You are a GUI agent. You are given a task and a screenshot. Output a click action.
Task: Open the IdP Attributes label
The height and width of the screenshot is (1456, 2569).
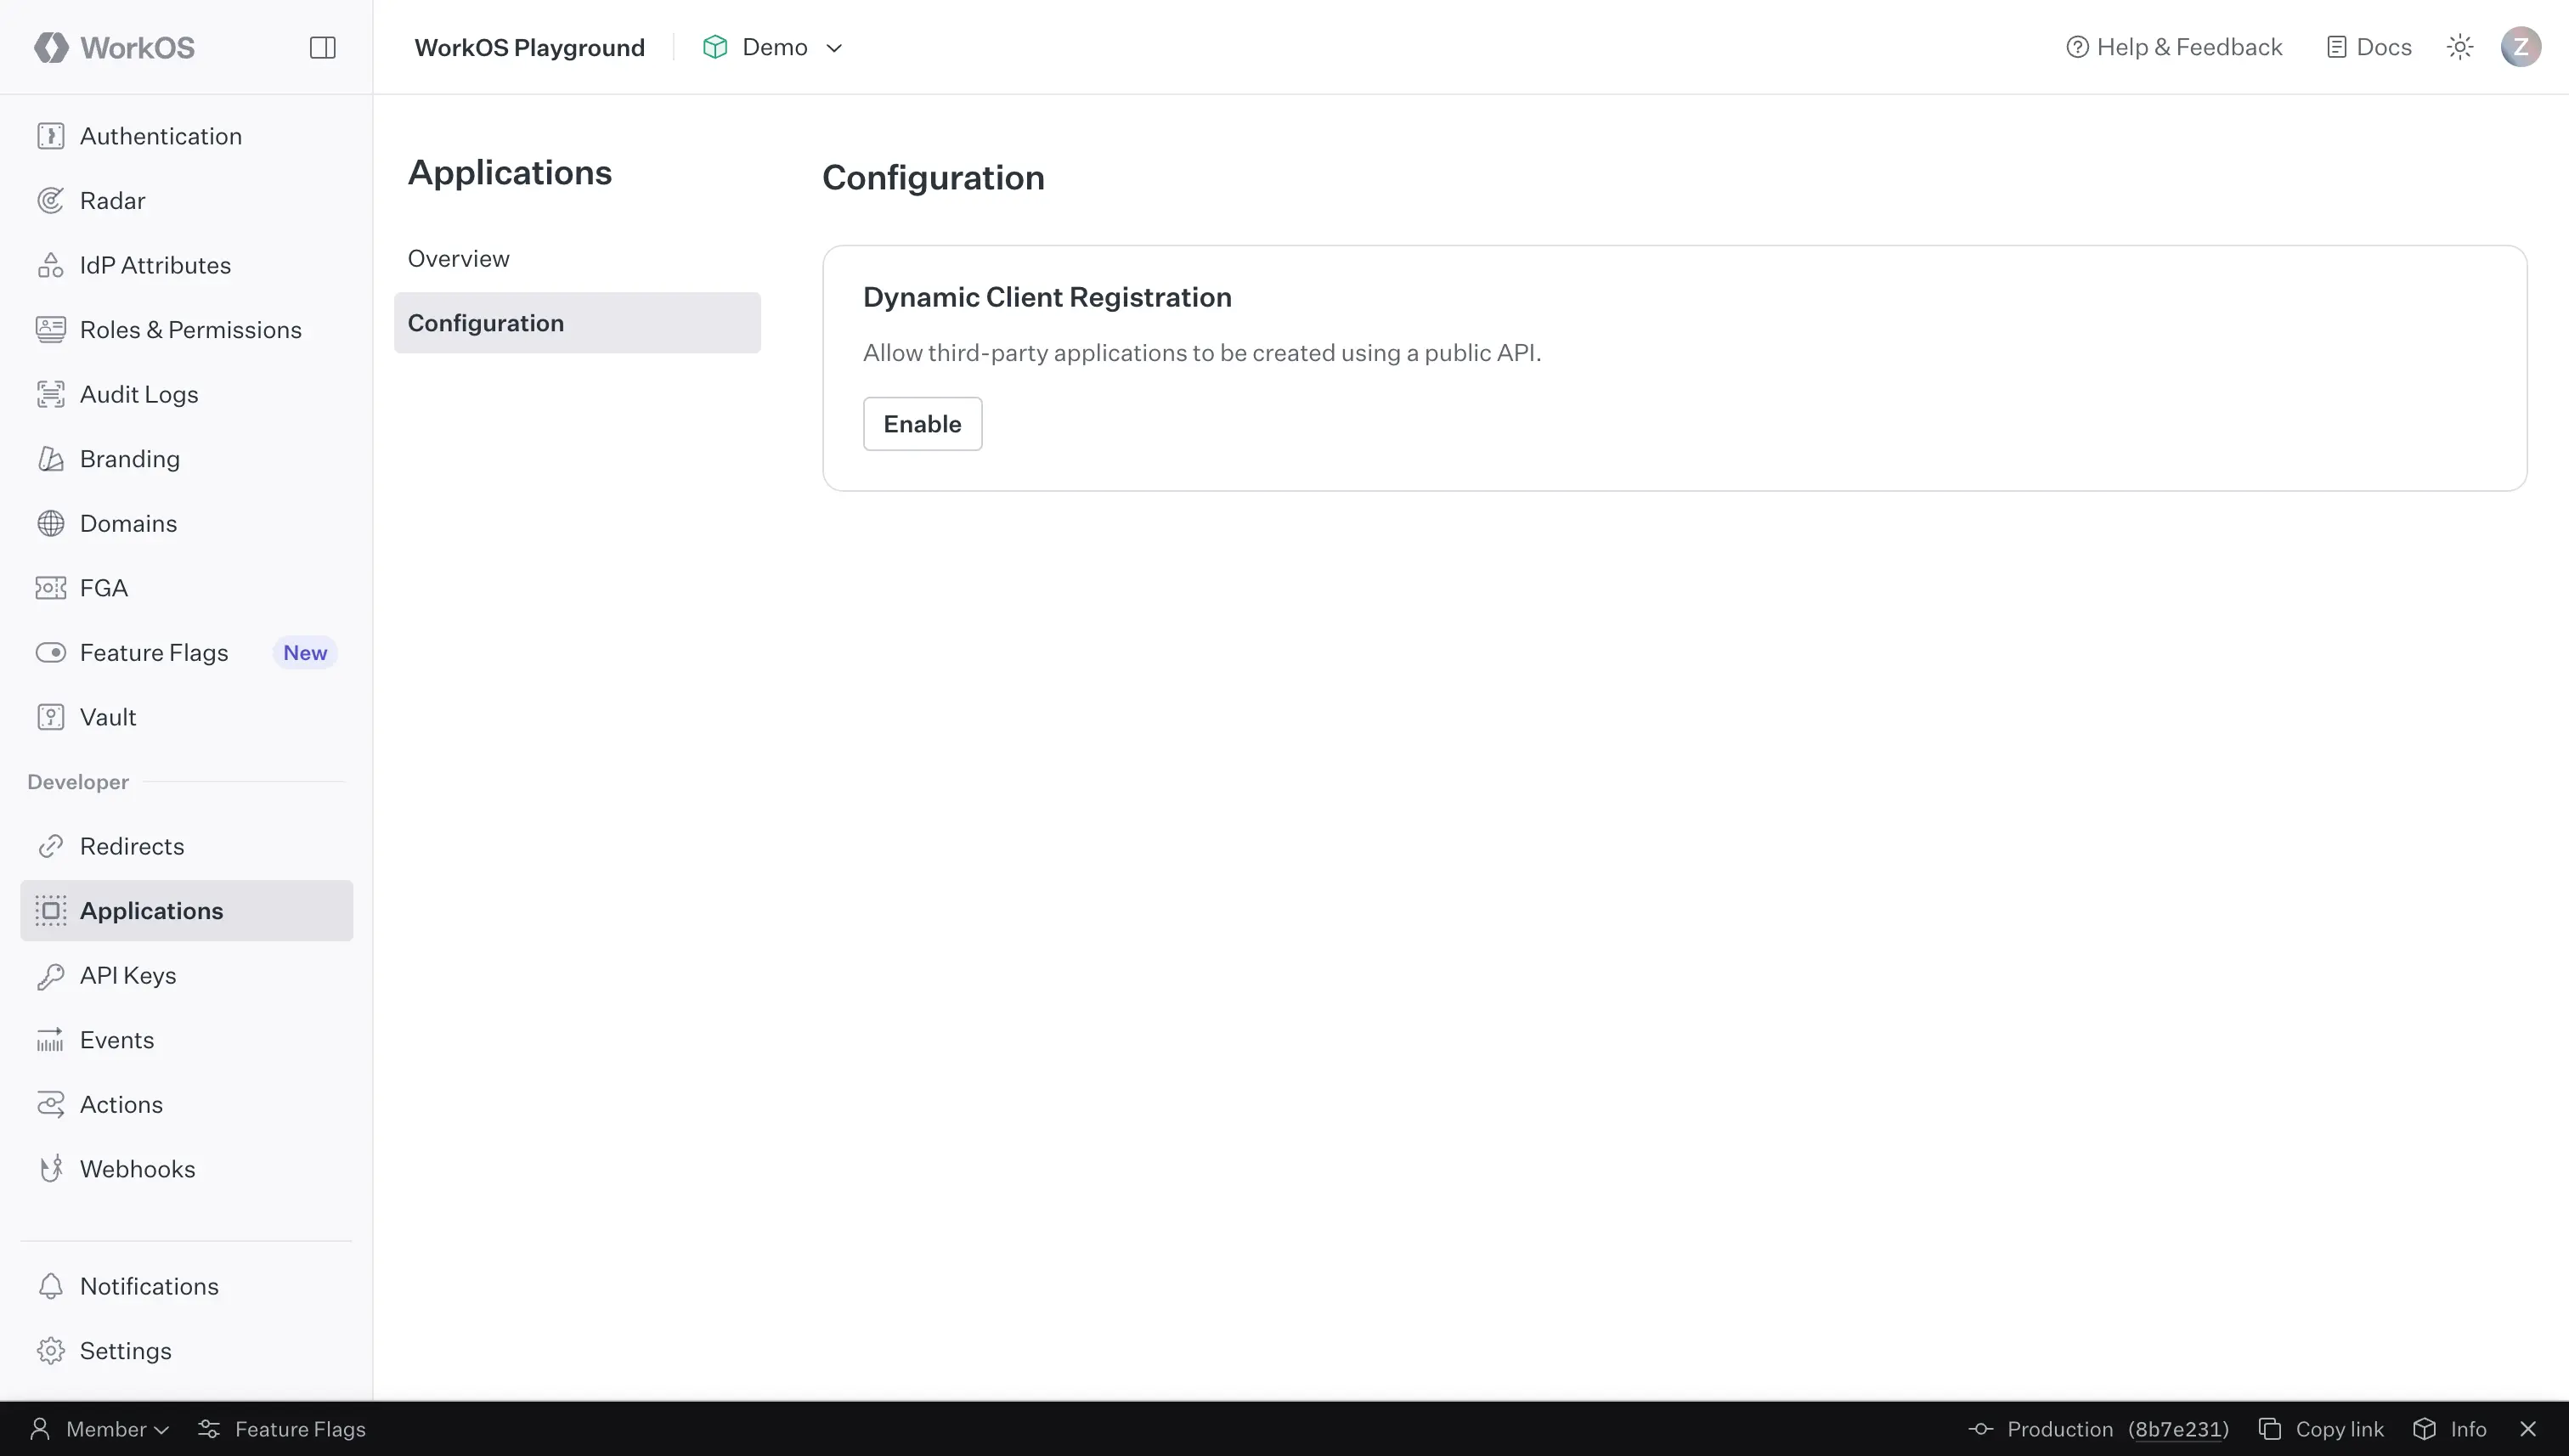(x=155, y=265)
